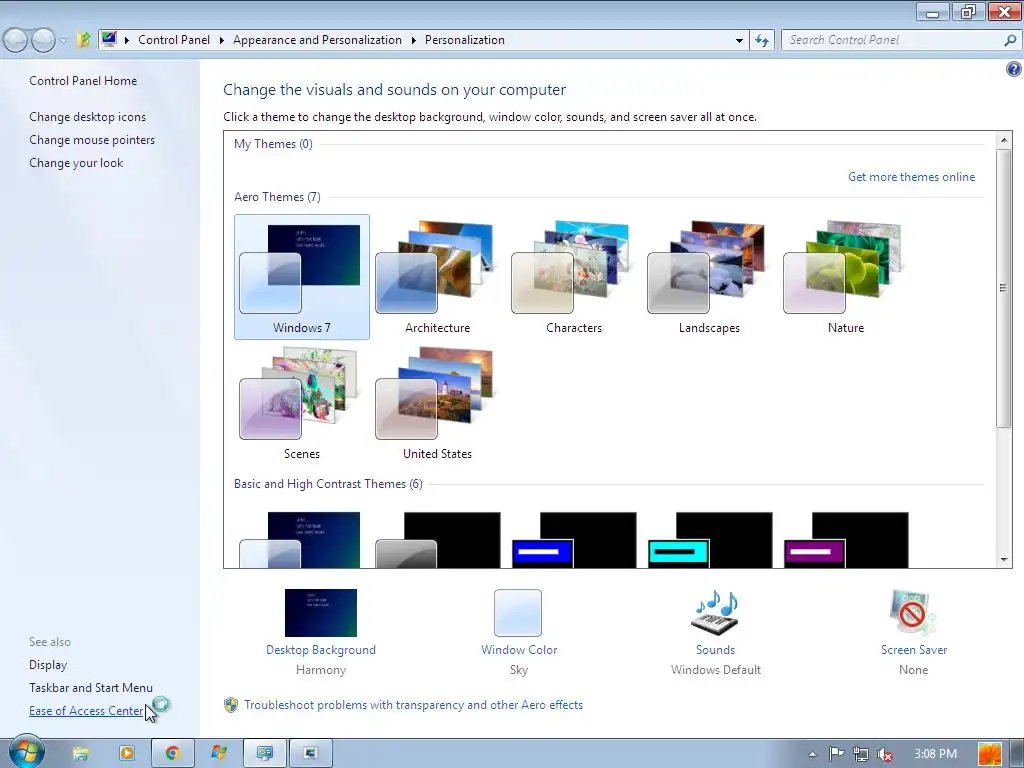Image resolution: width=1024 pixels, height=768 pixels.
Task: Open the Sounds settings icon
Action: [x=715, y=613]
